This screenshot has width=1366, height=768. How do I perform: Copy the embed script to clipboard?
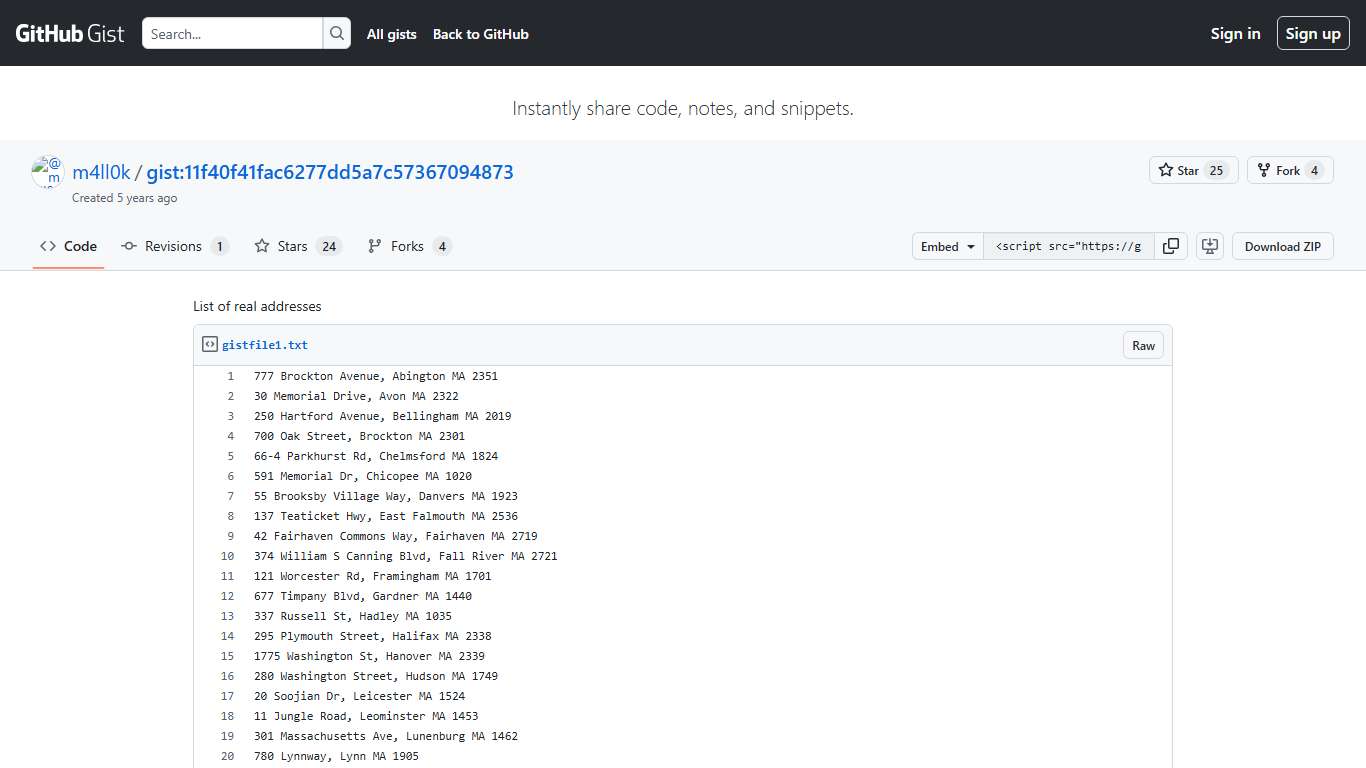point(1171,246)
